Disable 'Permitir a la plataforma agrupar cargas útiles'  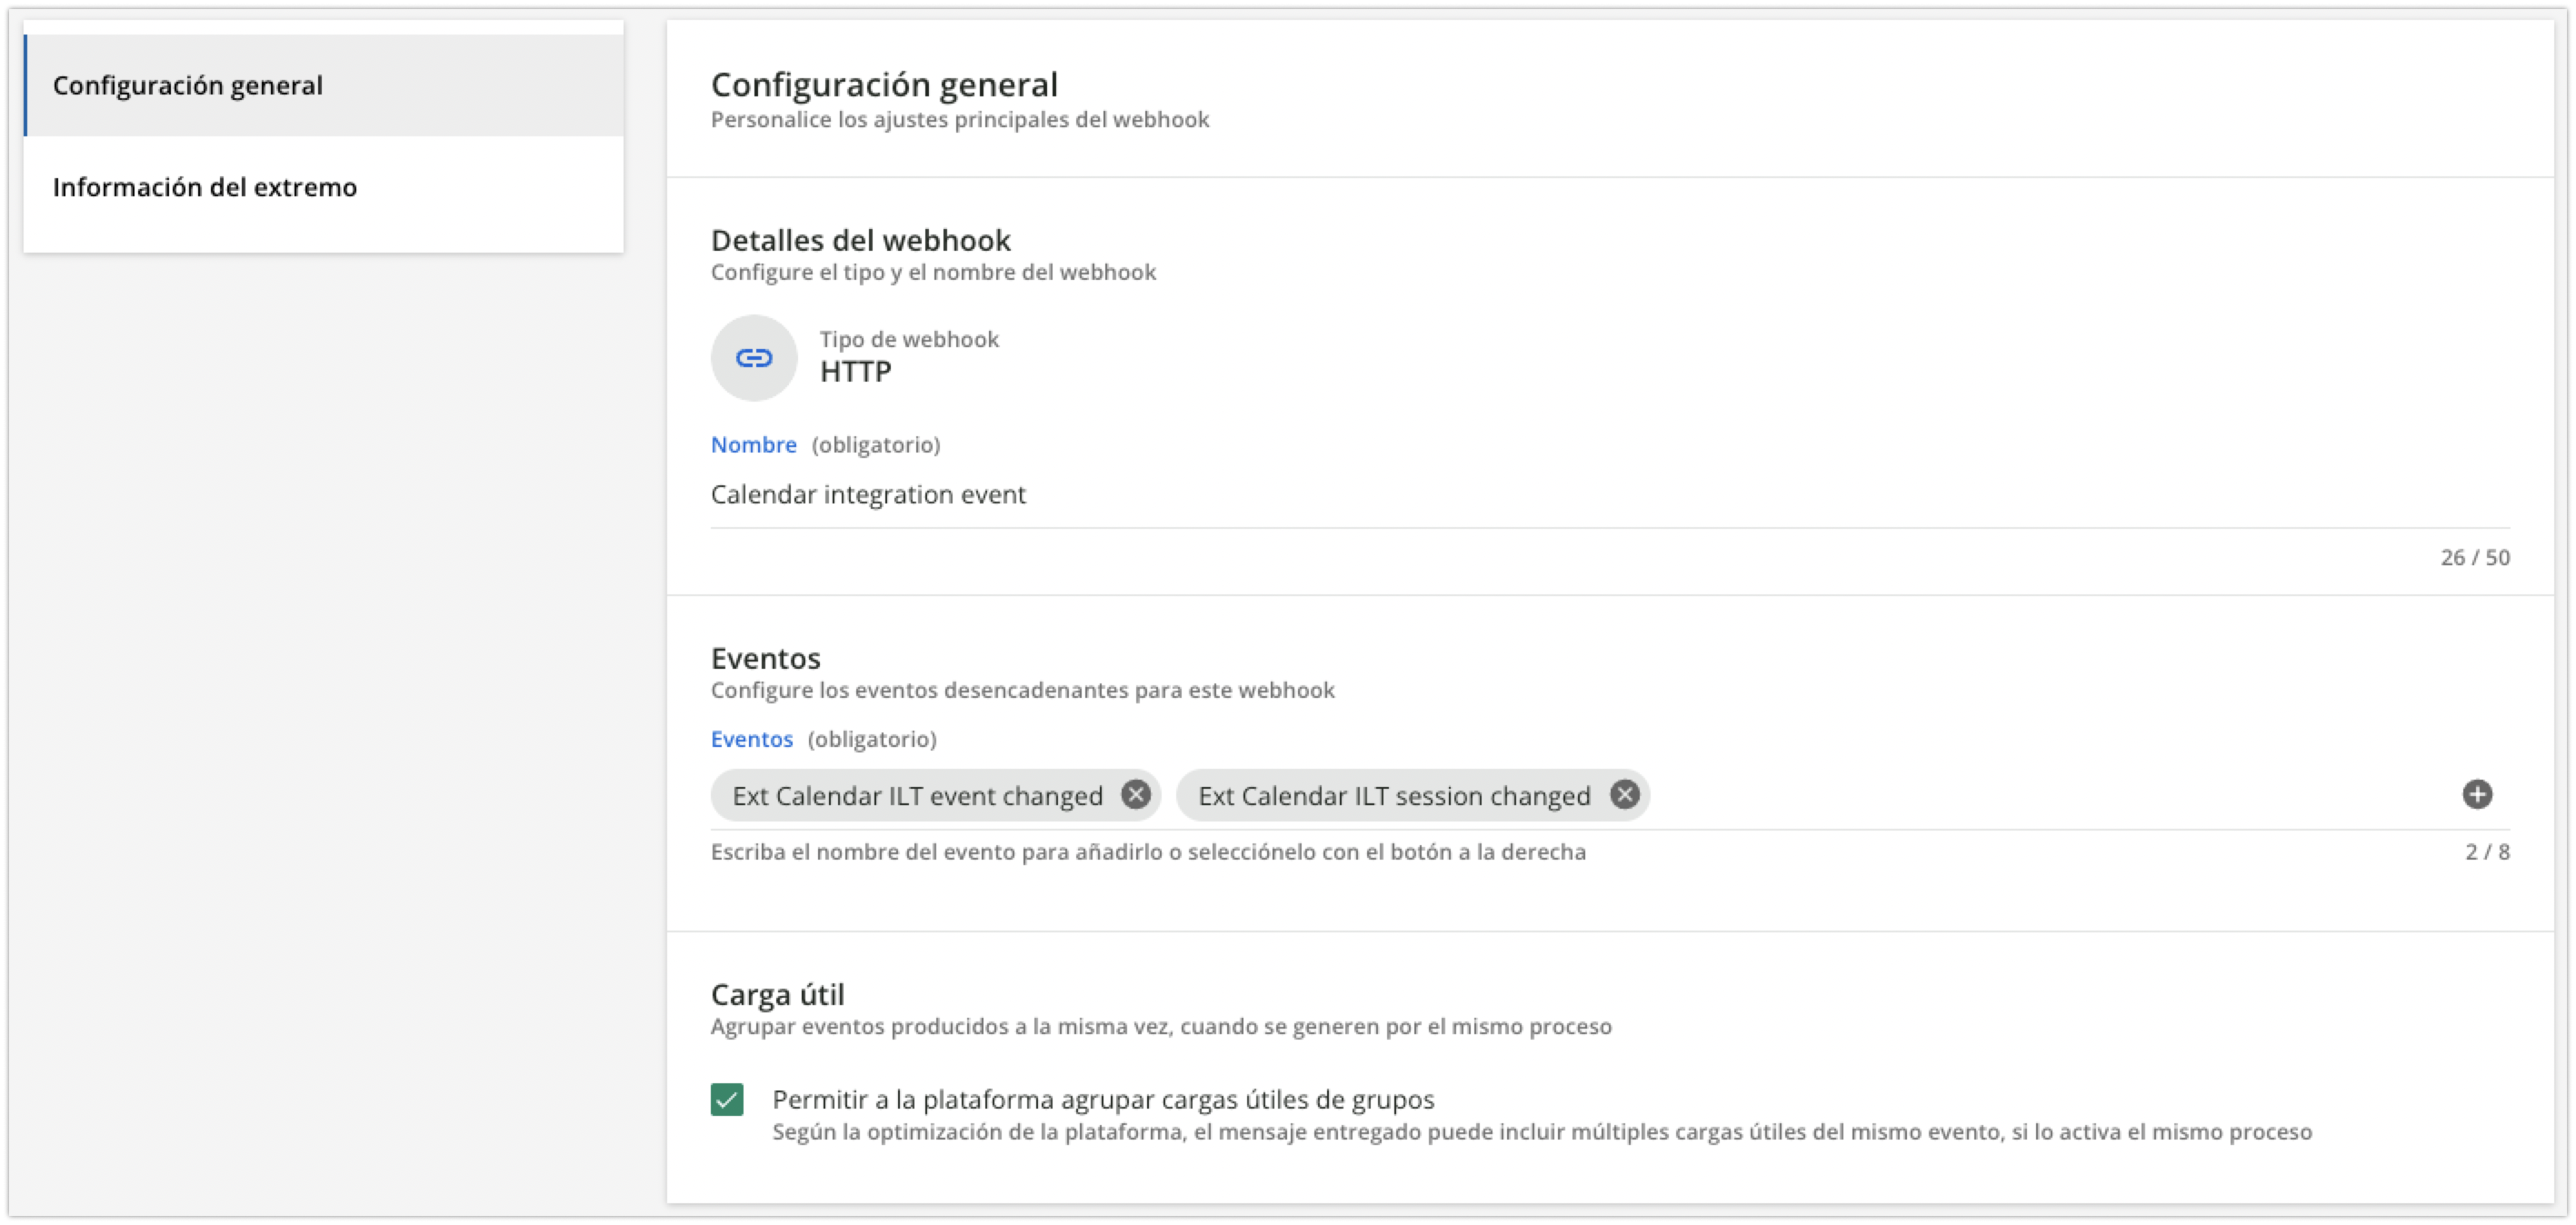click(x=729, y=1100)
